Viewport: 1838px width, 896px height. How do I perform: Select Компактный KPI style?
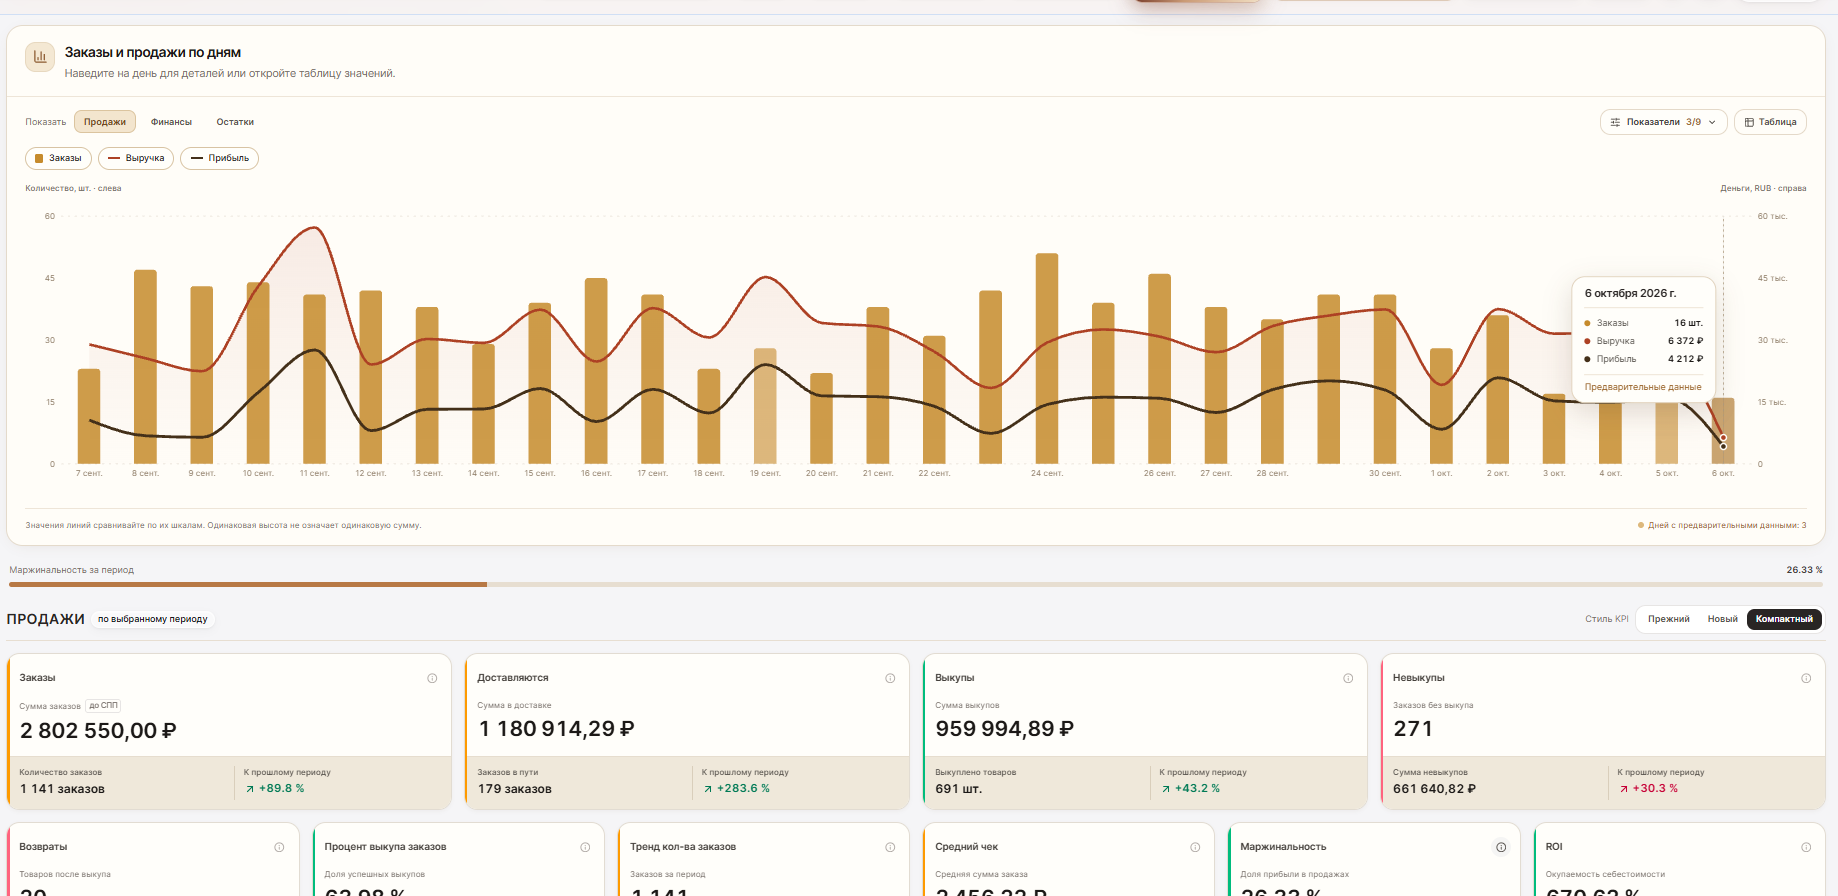point(1784,619)
